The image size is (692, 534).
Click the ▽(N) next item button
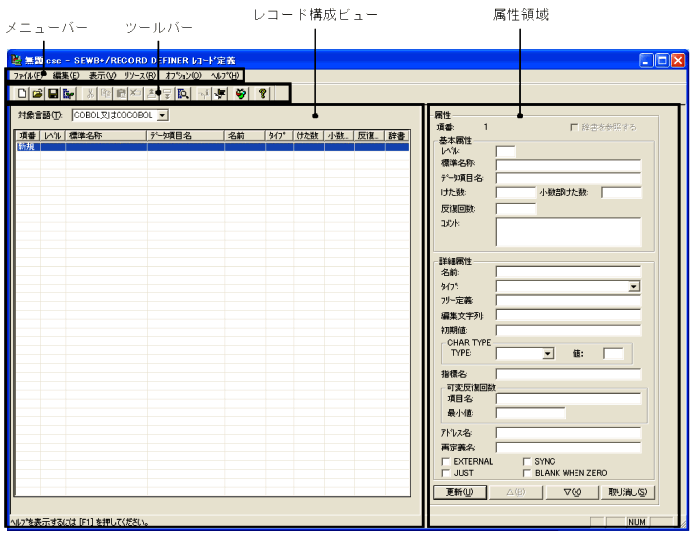572,492
